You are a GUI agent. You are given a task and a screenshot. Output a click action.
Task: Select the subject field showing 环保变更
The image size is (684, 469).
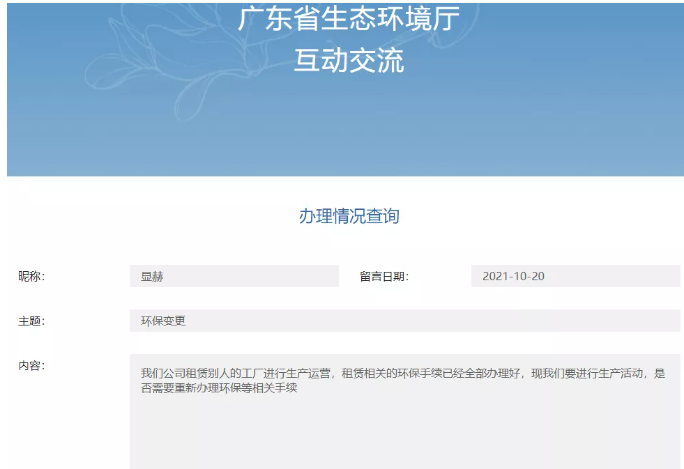(404, 321)
